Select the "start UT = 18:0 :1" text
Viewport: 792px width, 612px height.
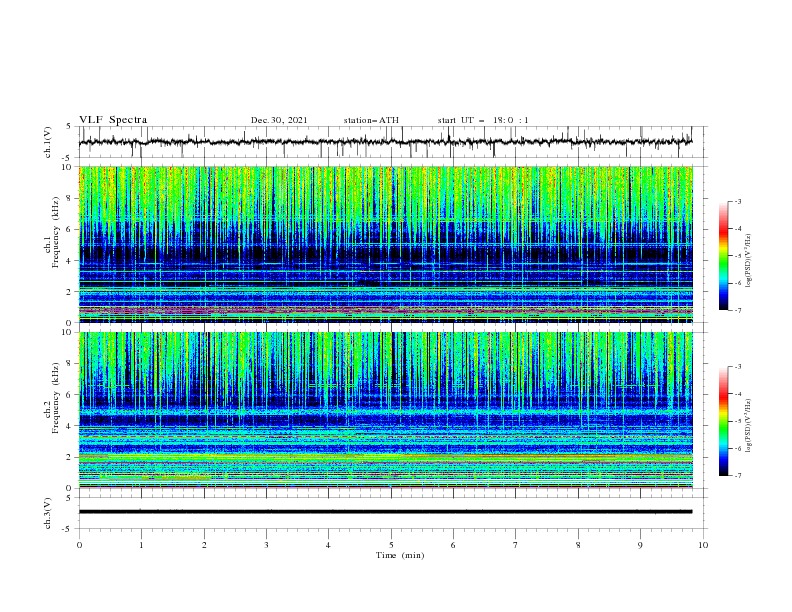(483, 120)
